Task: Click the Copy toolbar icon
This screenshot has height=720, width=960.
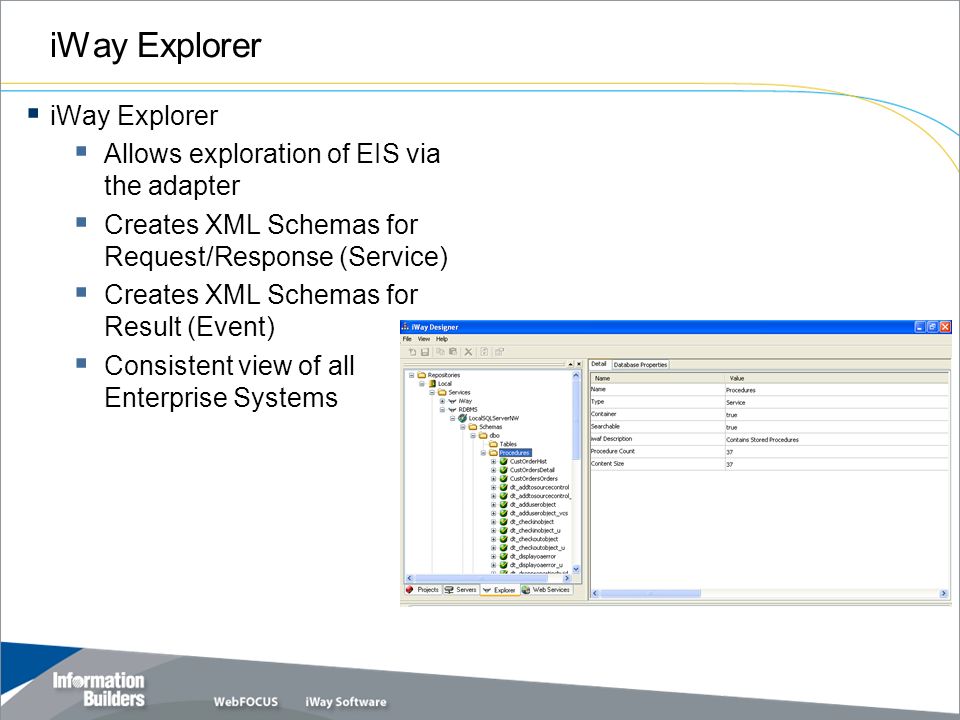Action: click(440, 352)
